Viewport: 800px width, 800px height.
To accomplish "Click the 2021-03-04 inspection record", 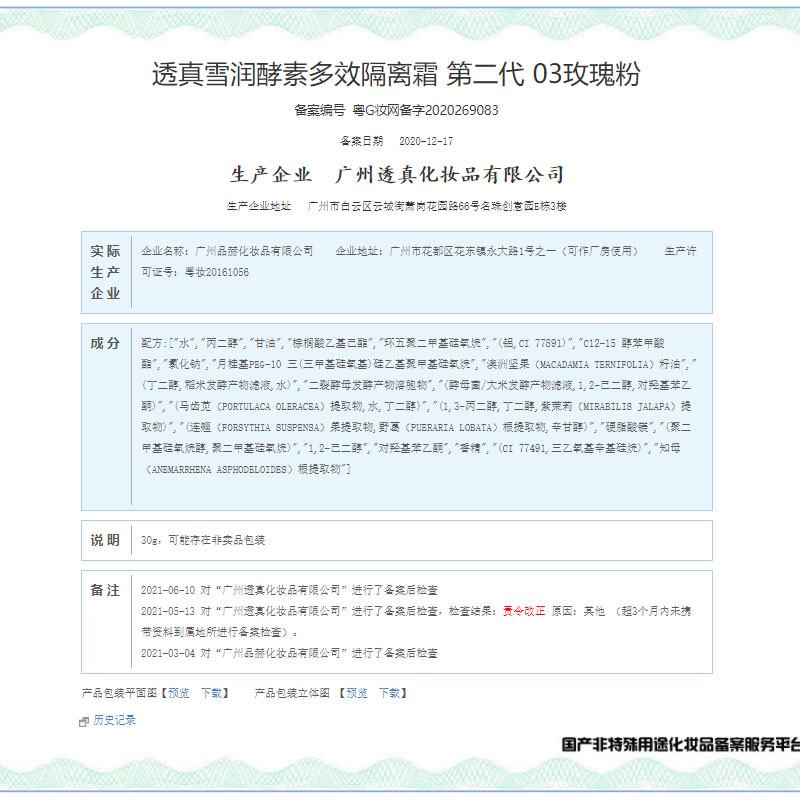I will click(290, 653).
